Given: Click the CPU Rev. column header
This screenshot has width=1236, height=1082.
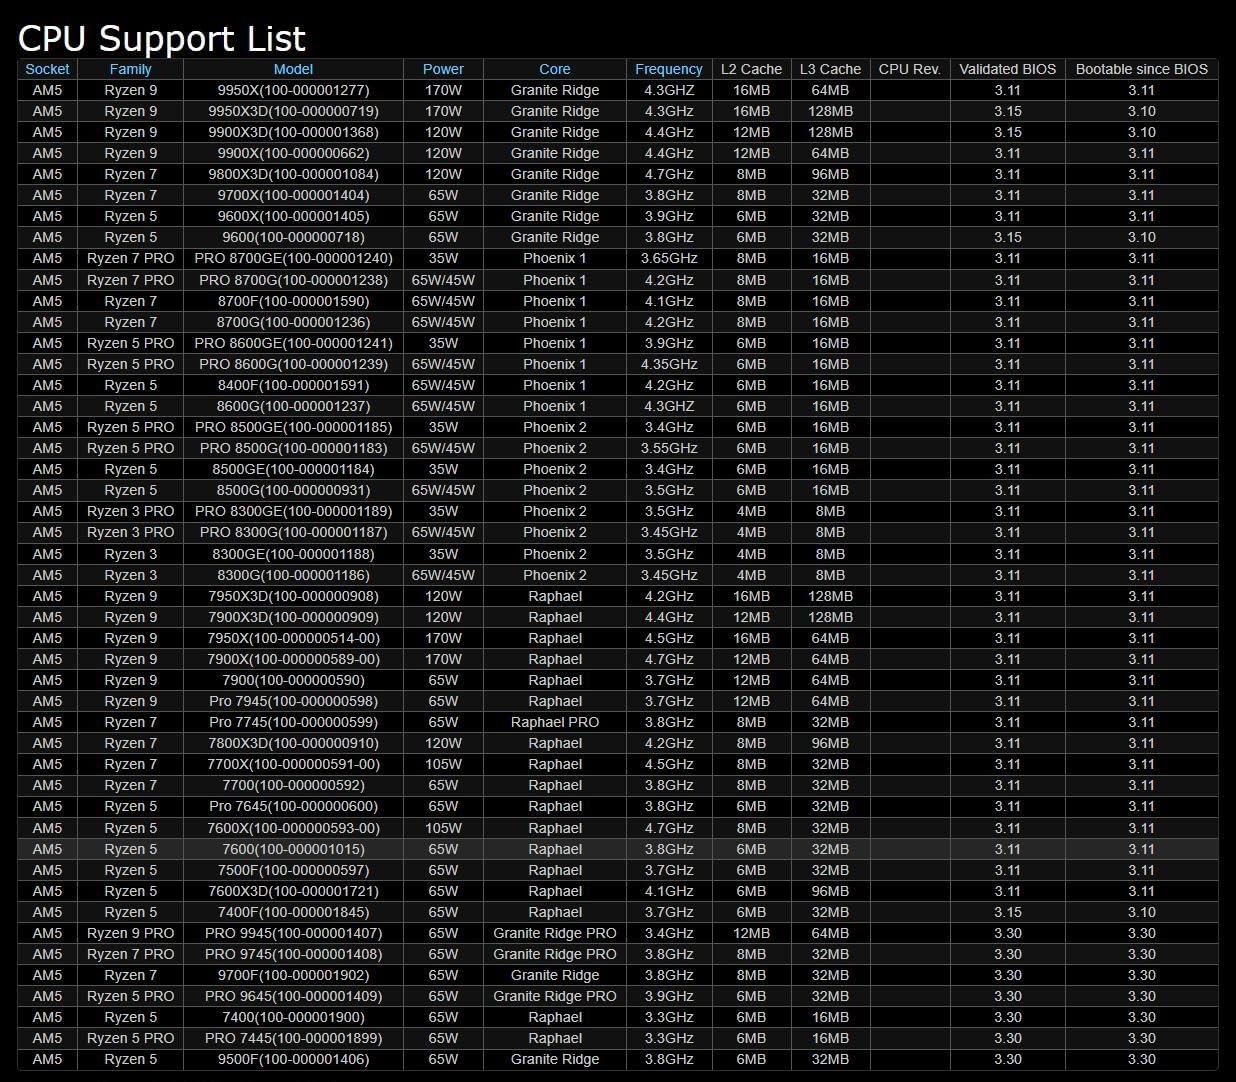Looking at the screenshot, I should (909, 69).
